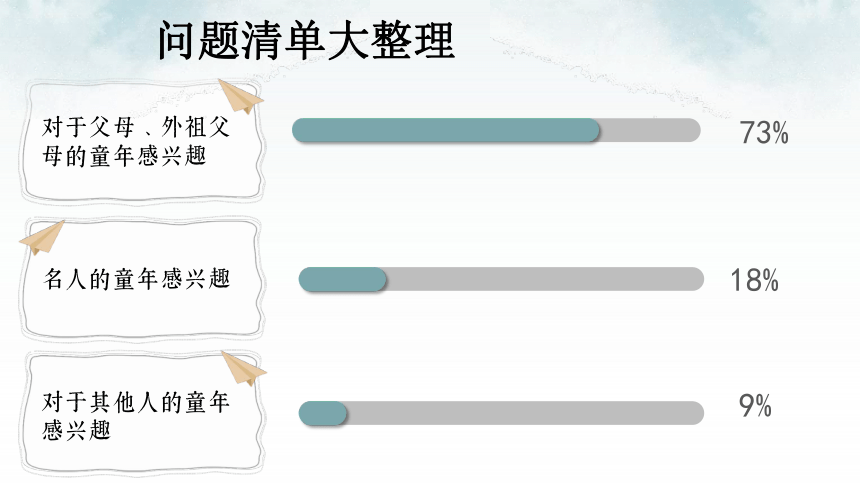Viewport: 860px width, 484px height.
Task: Click the text 对于父母、外祖父母的童年感兴趣
Action: (136, 142)
